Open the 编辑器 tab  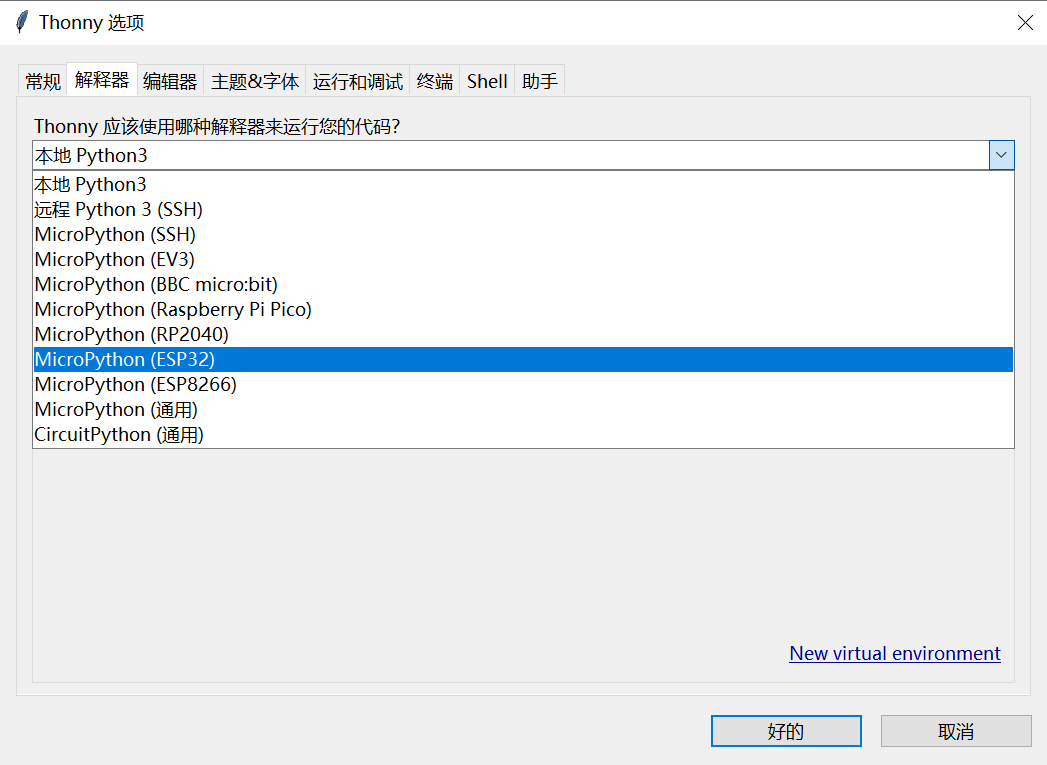(x=170, y=81)
